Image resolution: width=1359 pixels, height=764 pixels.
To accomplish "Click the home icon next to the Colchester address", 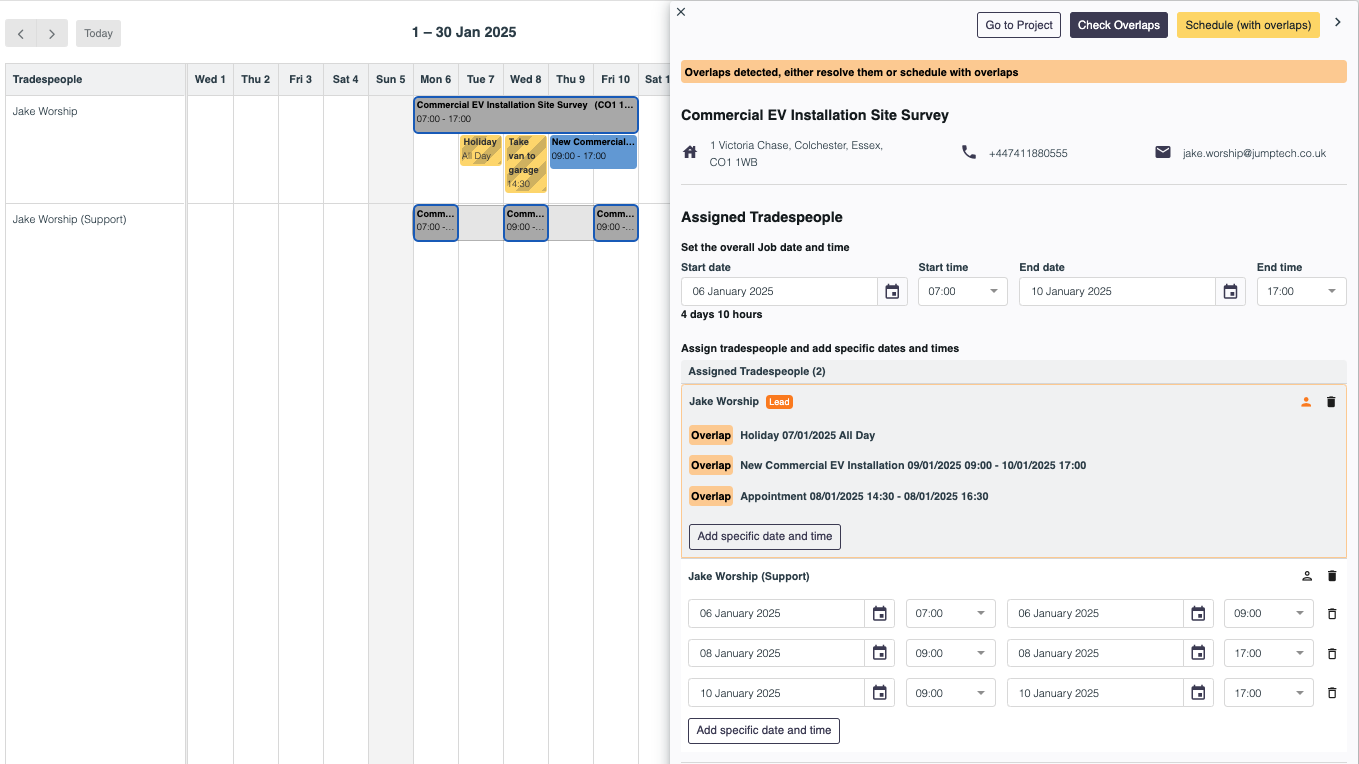I will [688, 152].
